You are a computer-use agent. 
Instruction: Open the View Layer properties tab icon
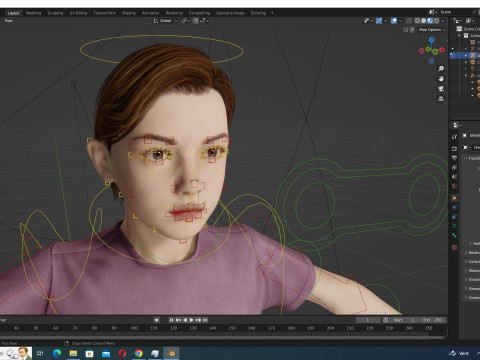[x=454, y=167]
